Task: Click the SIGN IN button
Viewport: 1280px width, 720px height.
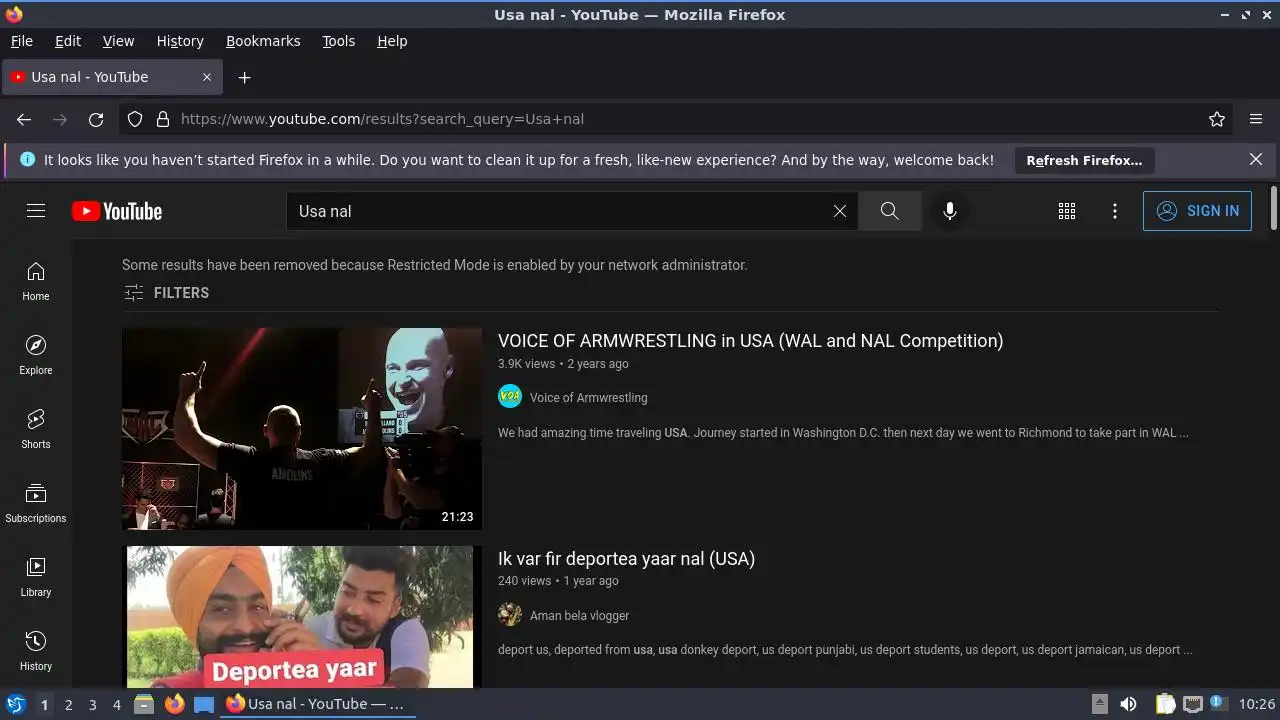Action: [x=1197, y=211]
